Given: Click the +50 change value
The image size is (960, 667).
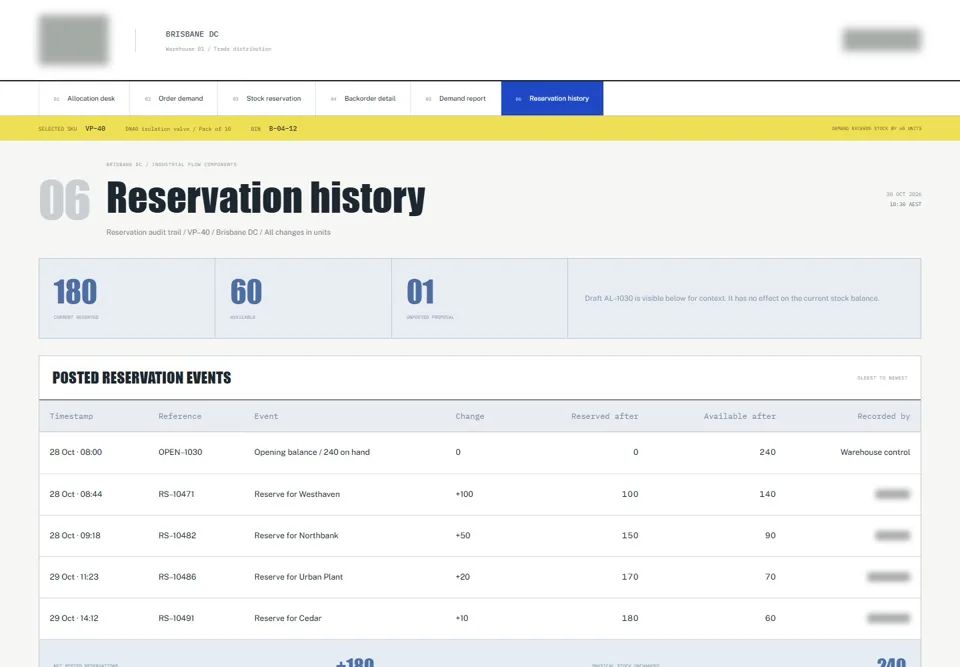Looking at the screenshot, I should 463,535.
